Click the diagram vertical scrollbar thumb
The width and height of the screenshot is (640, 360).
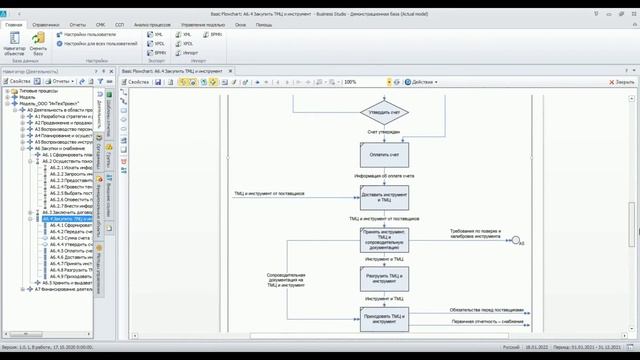(x=631, y=224)
